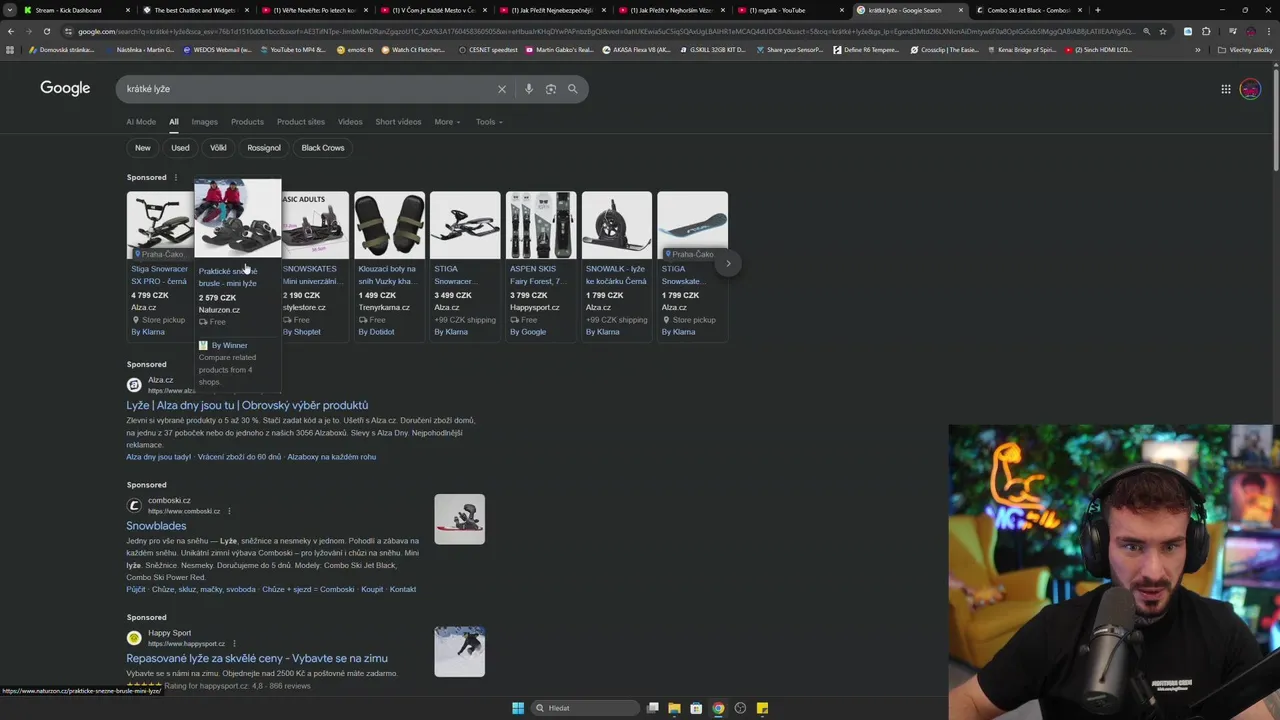Click the browser address bar

click(608, 31)
